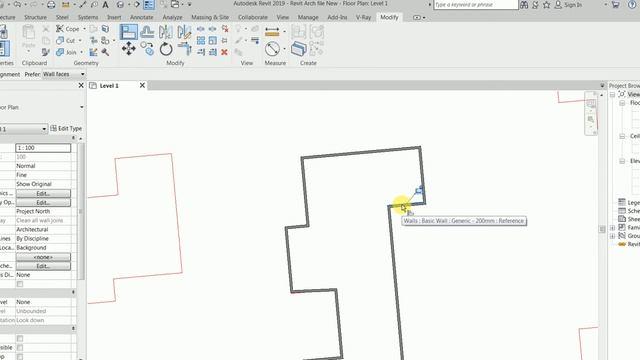This screenshot has width=640, height=360.
Task: Click the Create Similar icon
Action: 298,49
